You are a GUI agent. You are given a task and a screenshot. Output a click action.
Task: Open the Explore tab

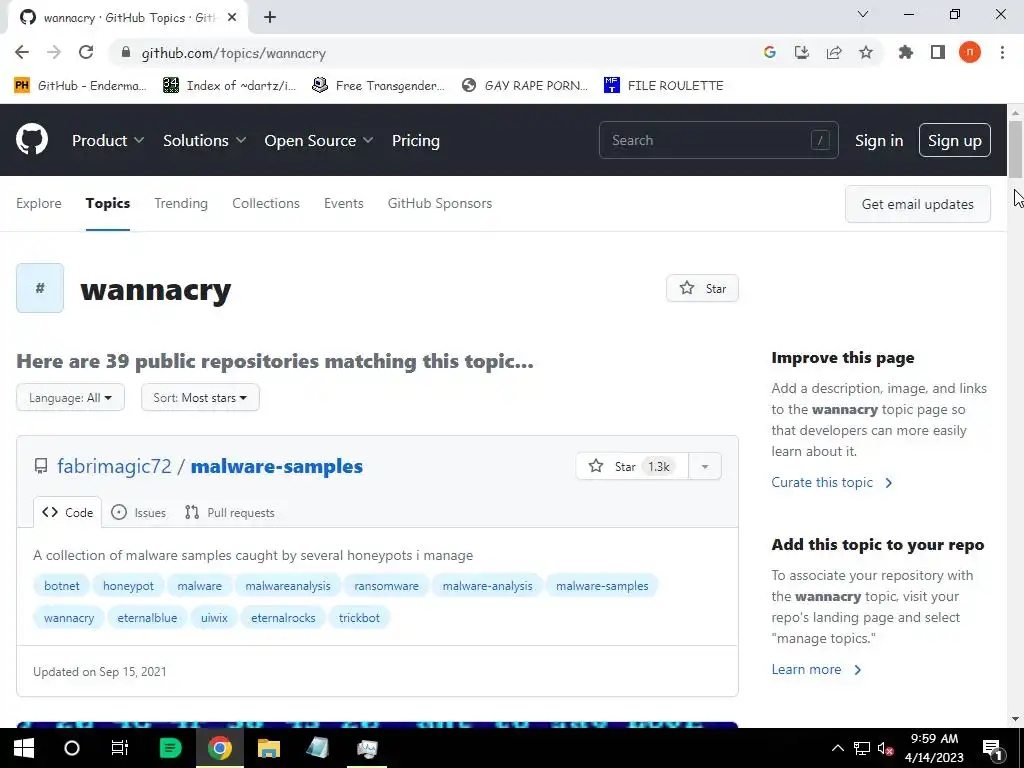click(39, 203)
